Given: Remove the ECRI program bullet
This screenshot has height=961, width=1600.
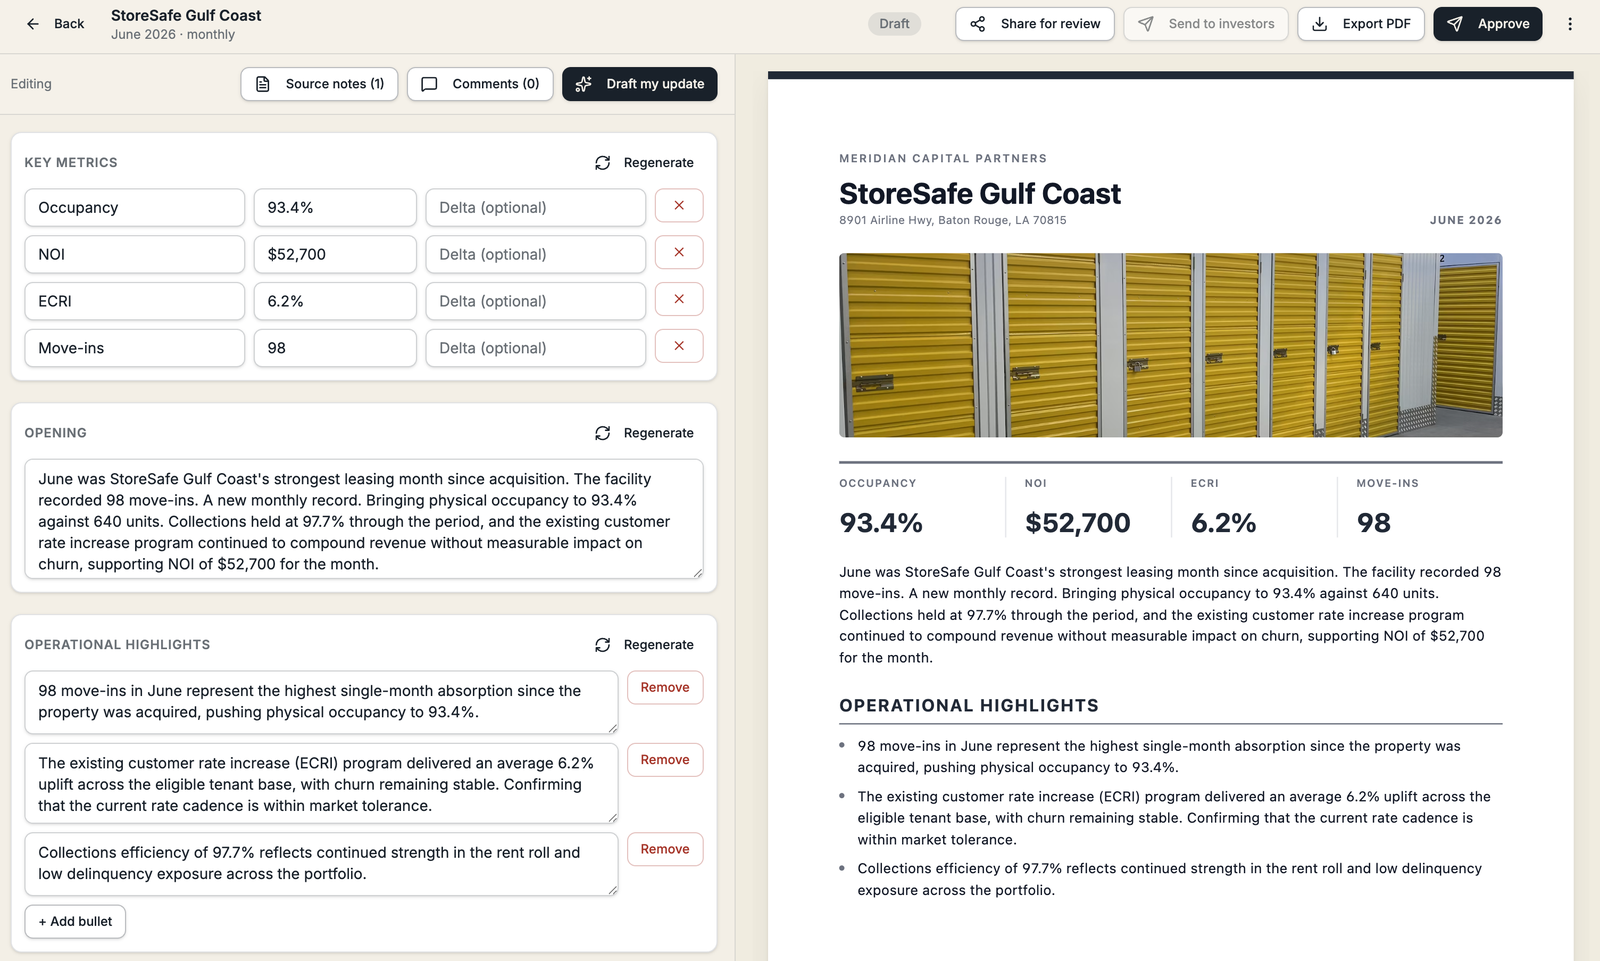Looking at the screenshot, I should tap(665, 760).
